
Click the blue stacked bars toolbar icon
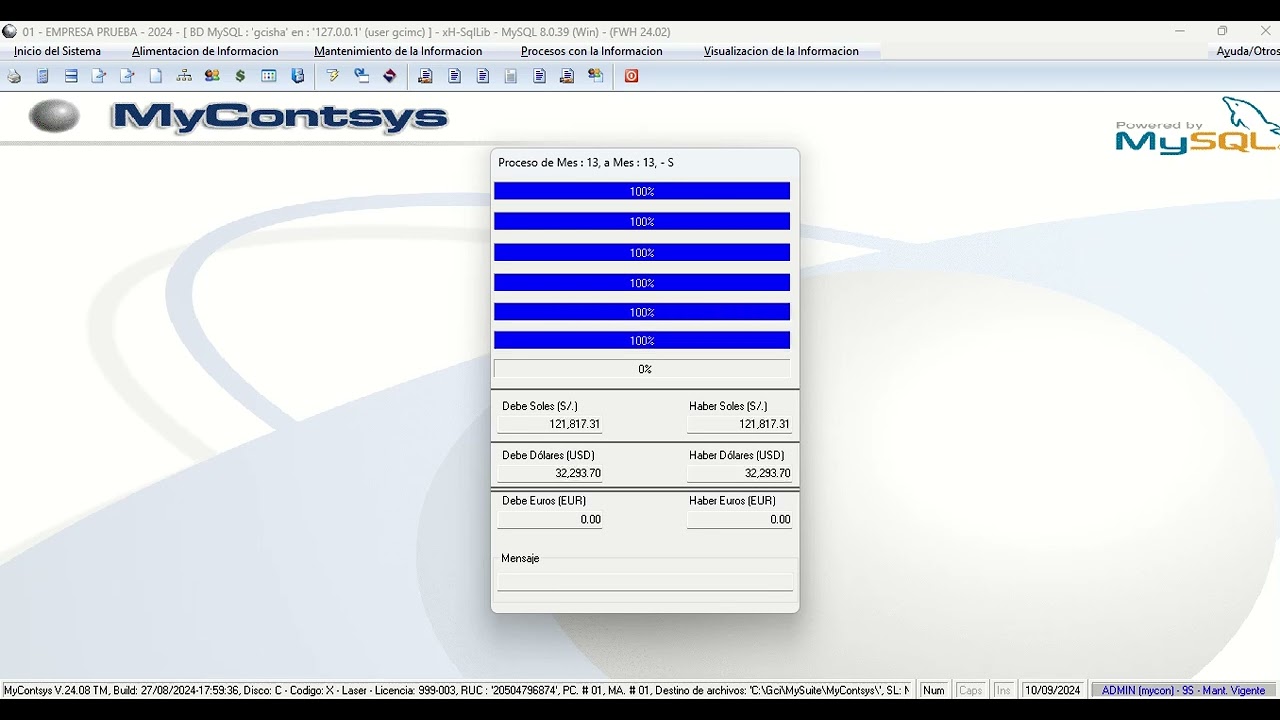(x=71, y=76)
